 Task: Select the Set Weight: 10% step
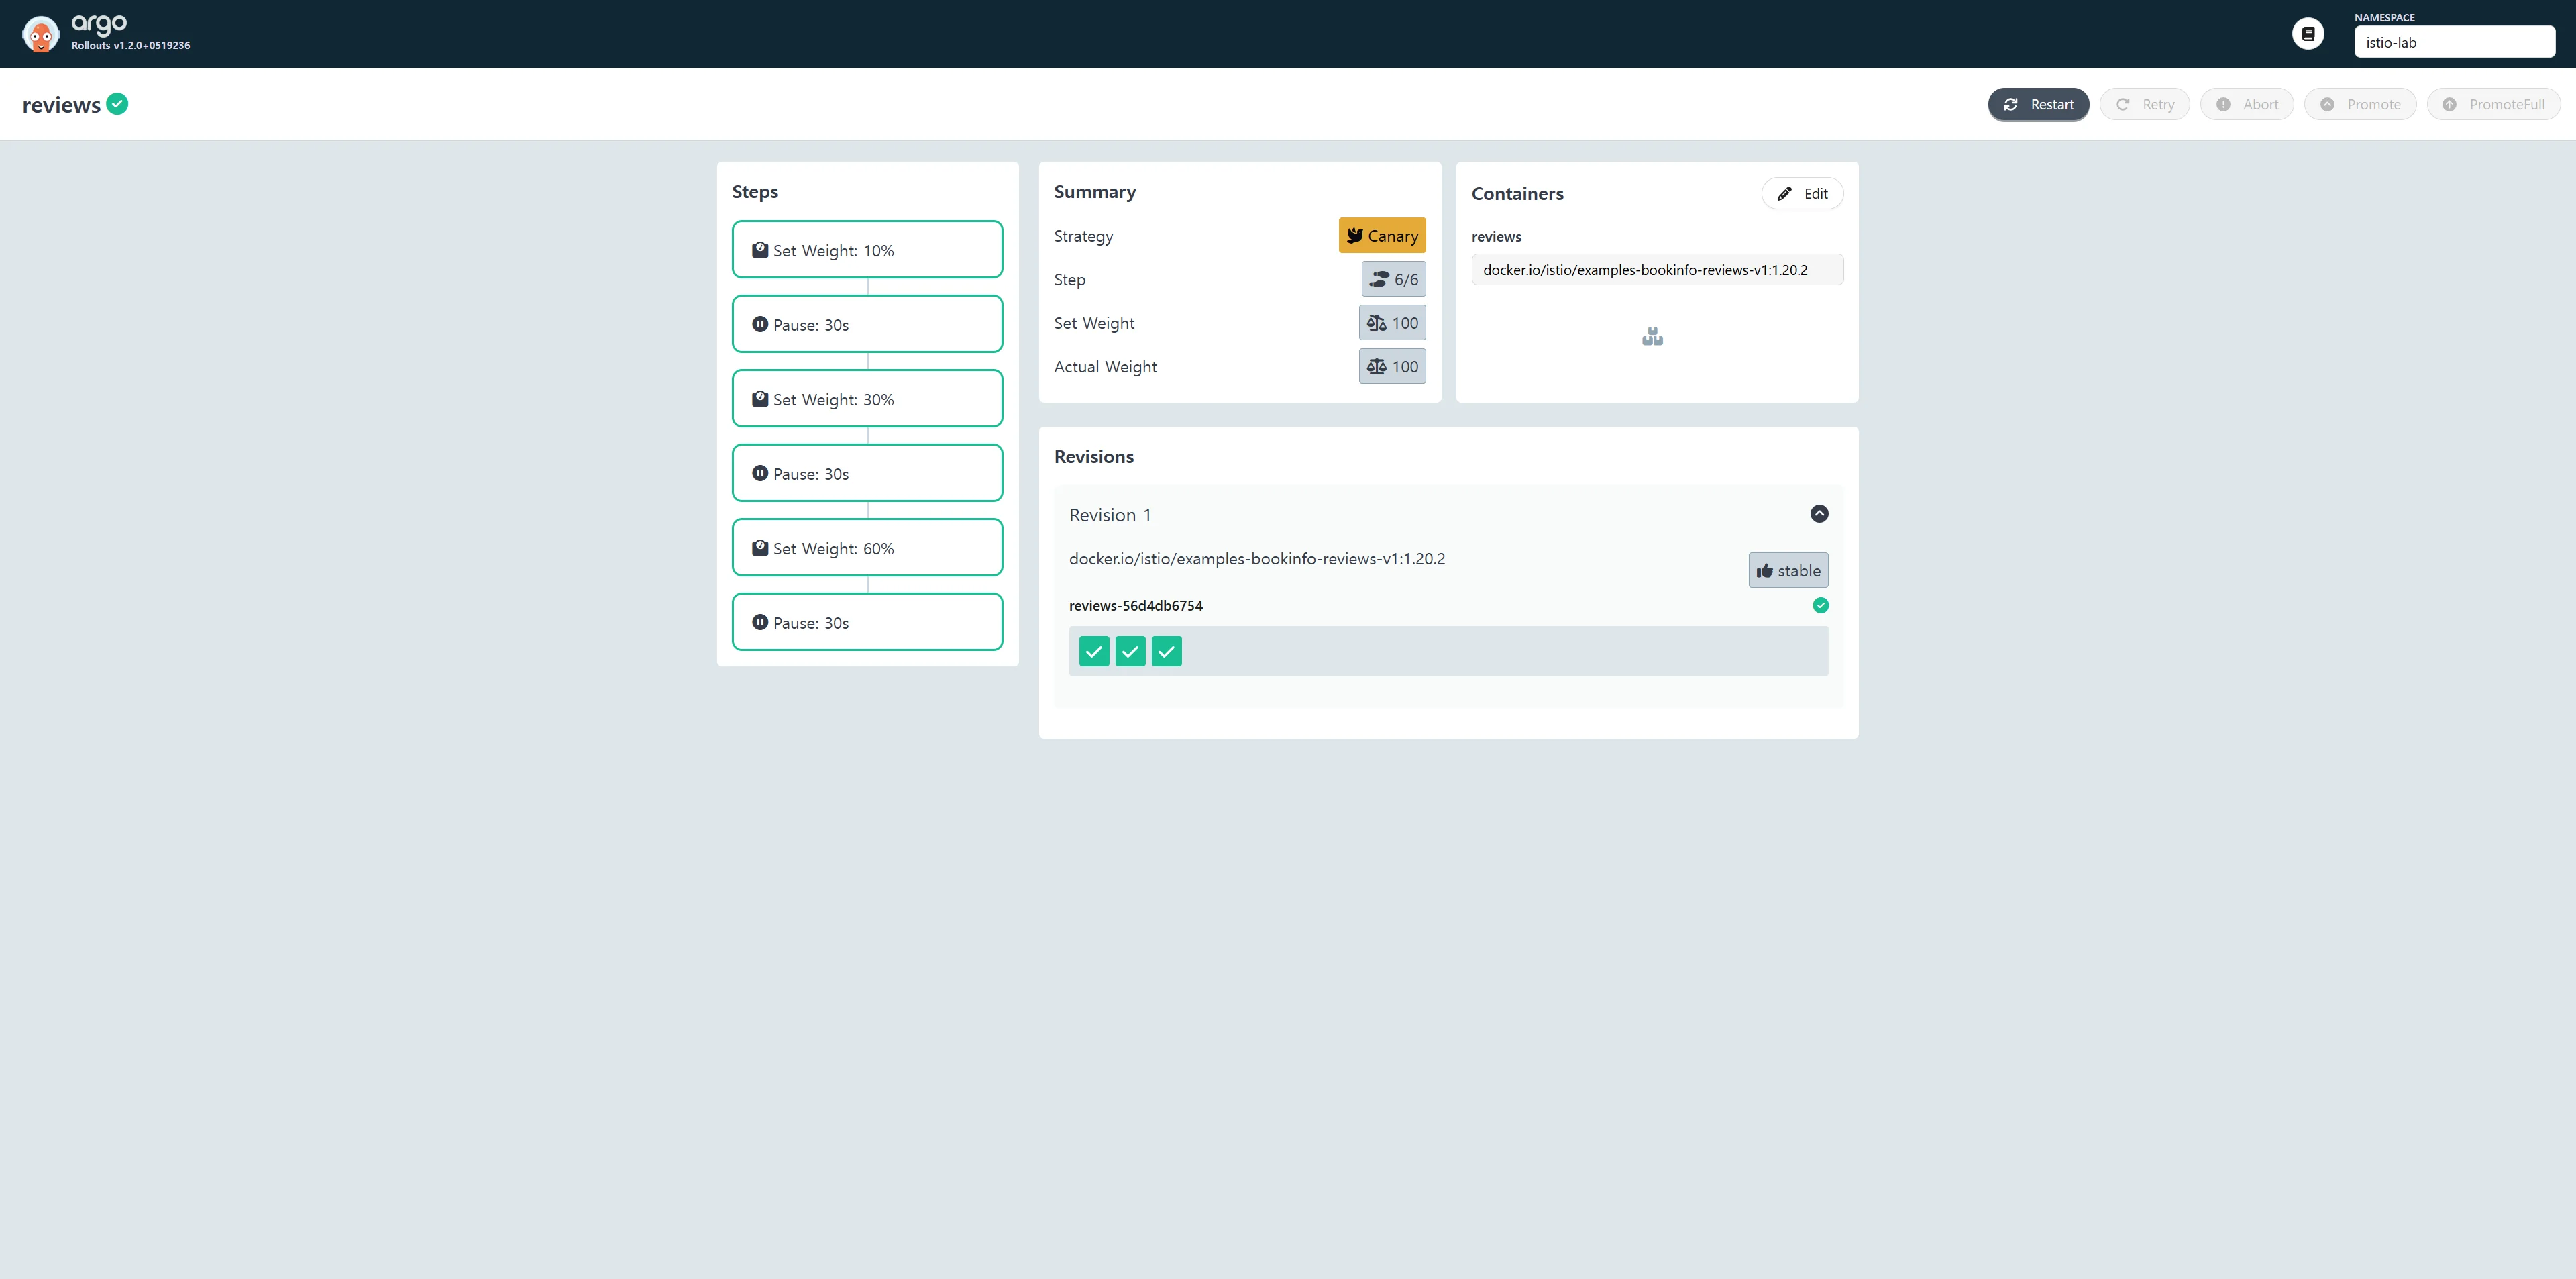[x=867, y=250]
